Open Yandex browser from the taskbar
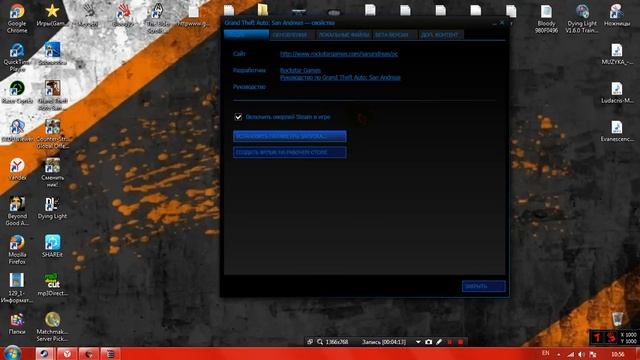 point(67,354)
